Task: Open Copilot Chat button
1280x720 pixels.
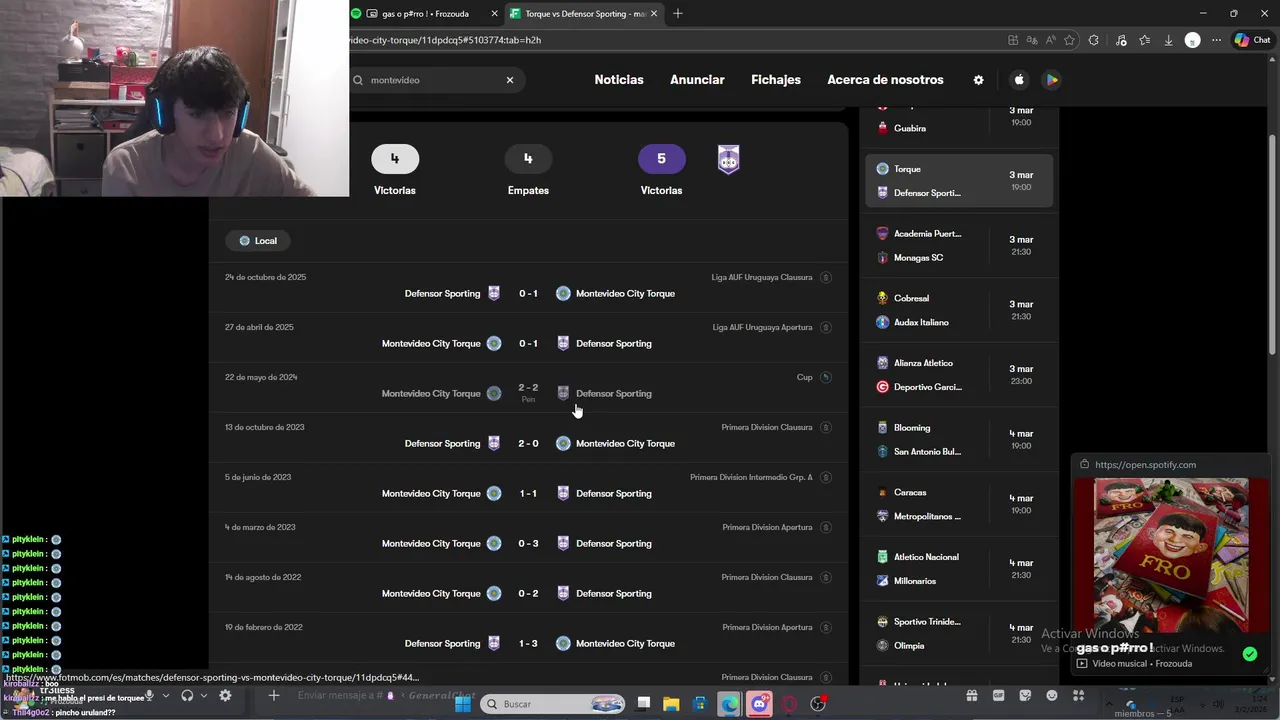Action: click(1252, 40)
